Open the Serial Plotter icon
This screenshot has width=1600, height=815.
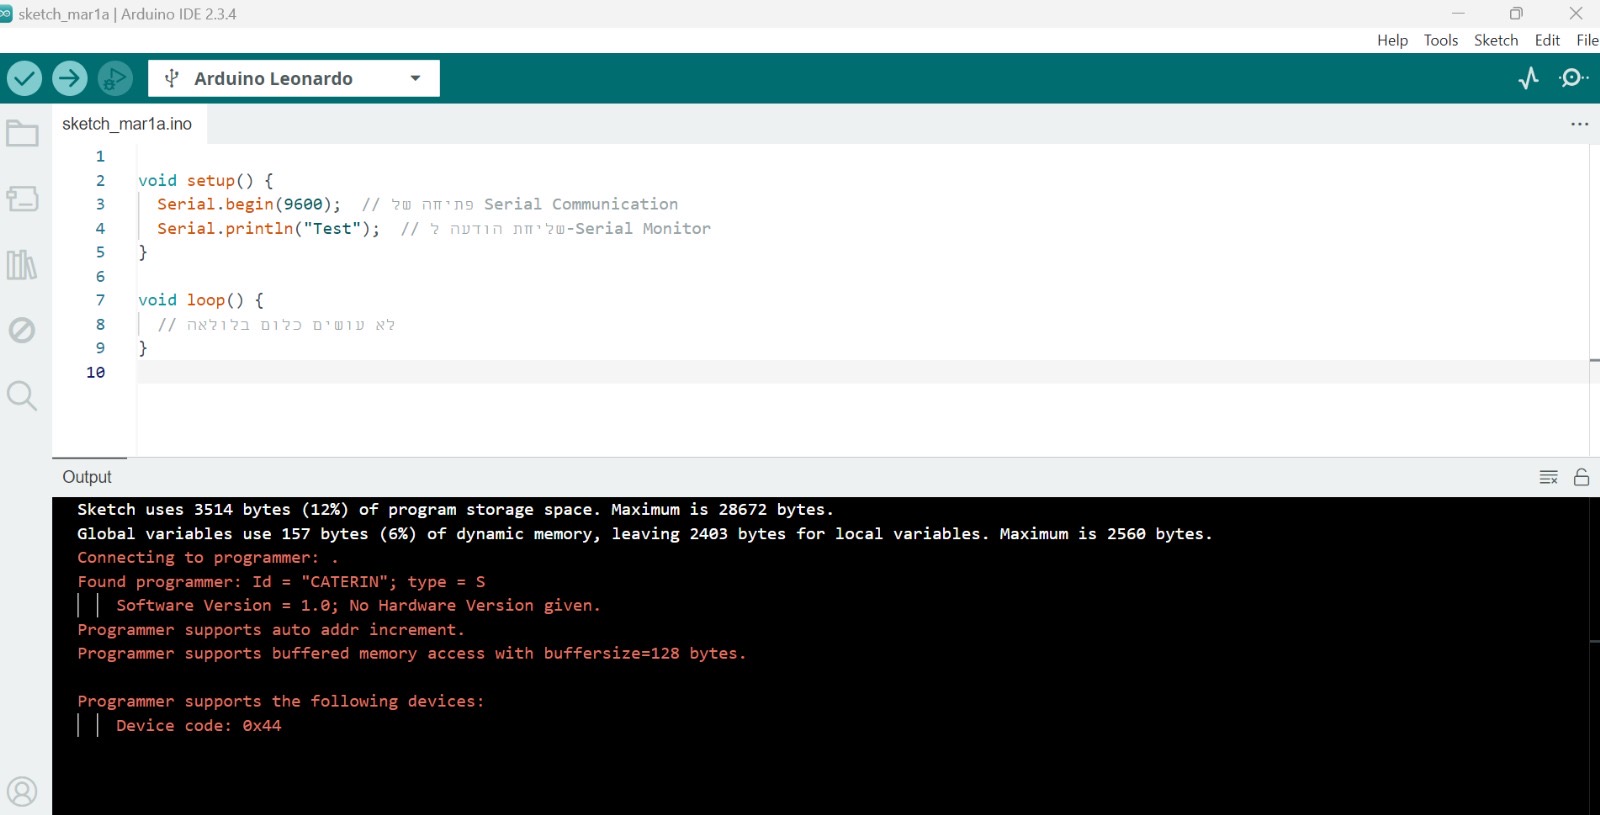pyautogui.click(x=1528, y=78)
